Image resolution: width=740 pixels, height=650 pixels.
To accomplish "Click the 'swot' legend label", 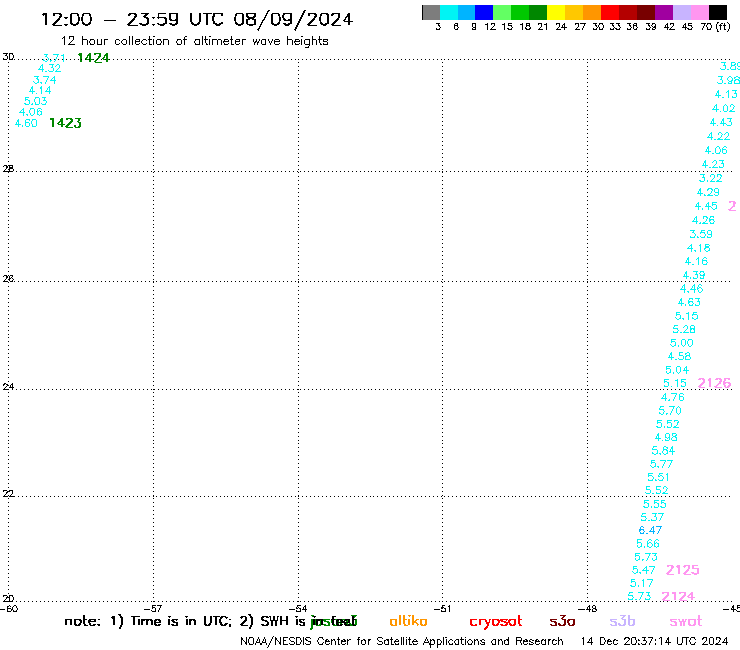I will 686,621.
